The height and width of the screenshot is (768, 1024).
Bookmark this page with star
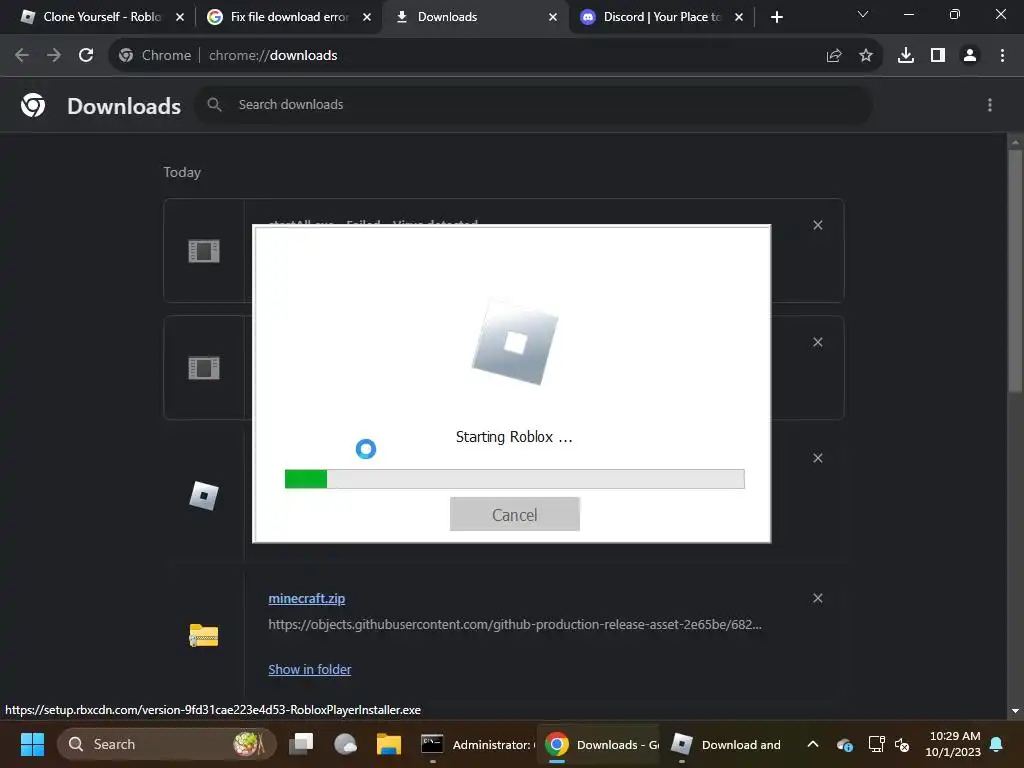(866, 56)
